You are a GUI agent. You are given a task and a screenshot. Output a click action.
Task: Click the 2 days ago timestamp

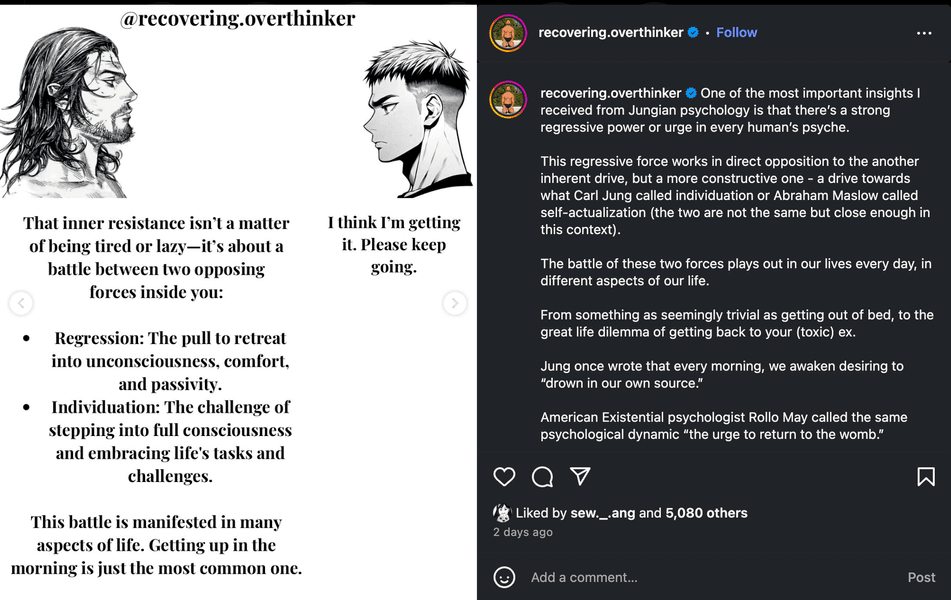(522, 532)
